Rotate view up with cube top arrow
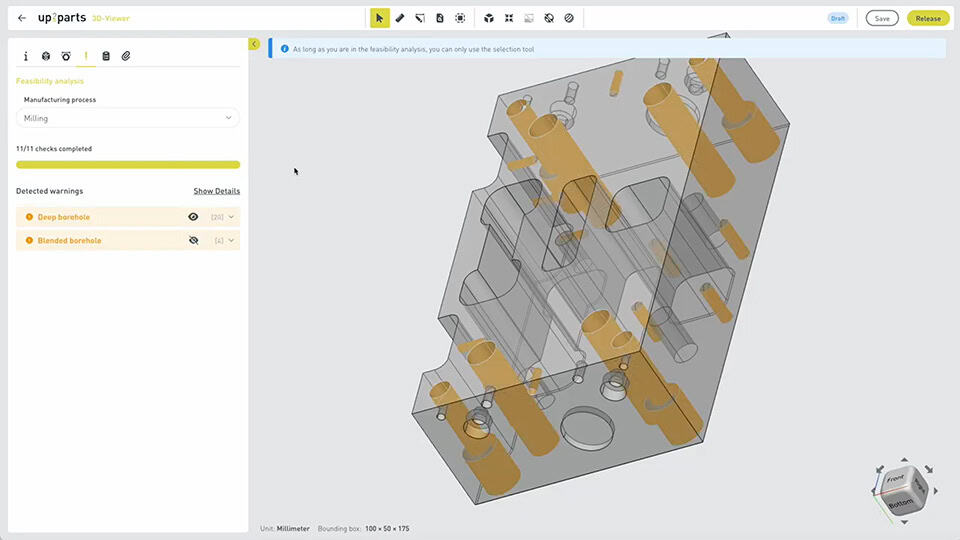Viewport: 960px width, 540px height. [904, 459]
